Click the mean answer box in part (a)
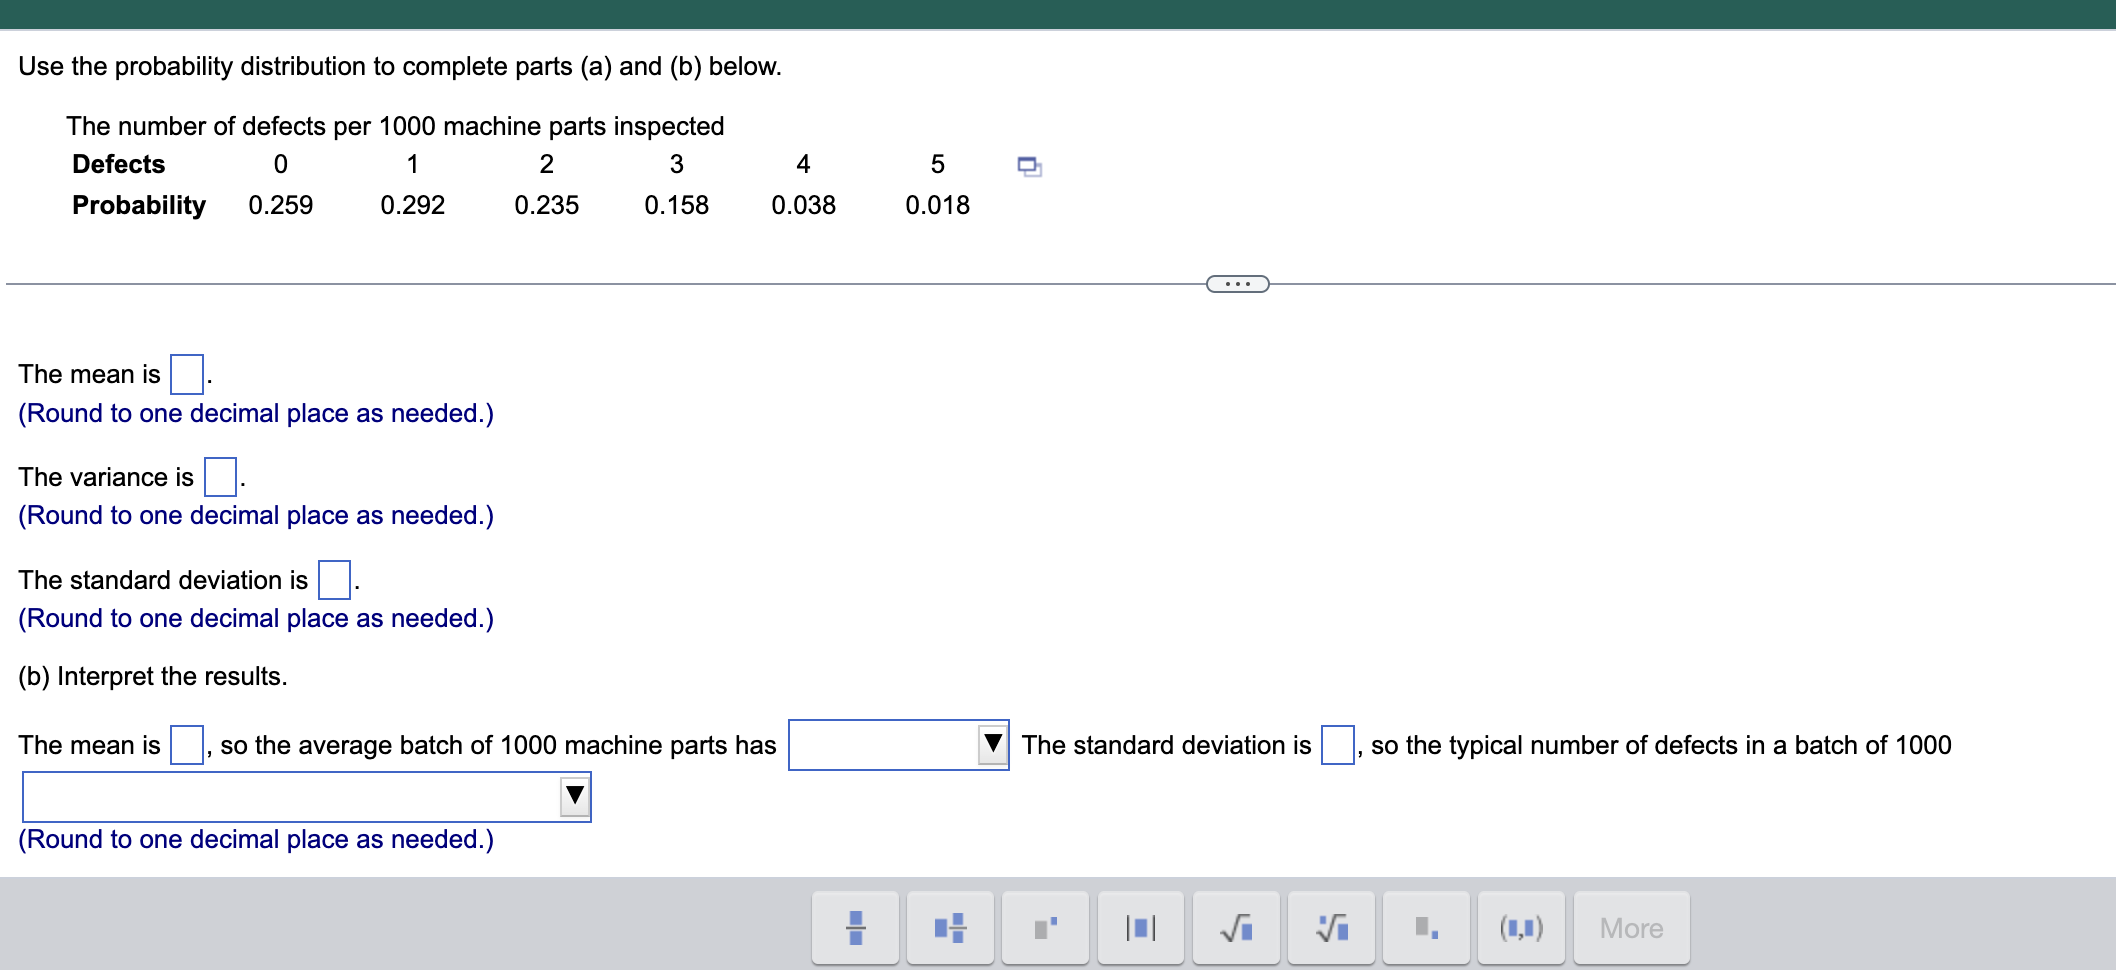Viewport: 2116px width, 970px height. click(187, 374)
